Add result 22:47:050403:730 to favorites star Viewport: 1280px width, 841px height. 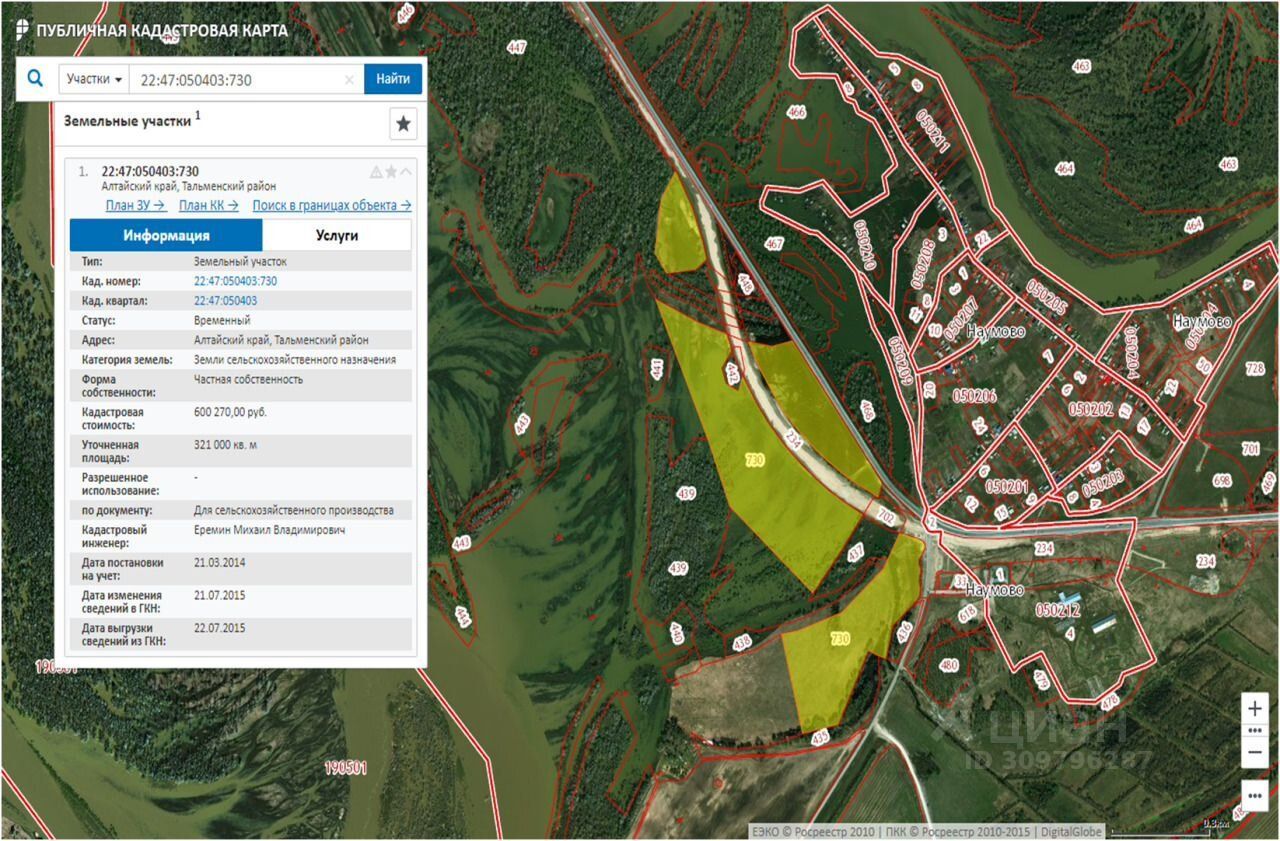point(391,172)
